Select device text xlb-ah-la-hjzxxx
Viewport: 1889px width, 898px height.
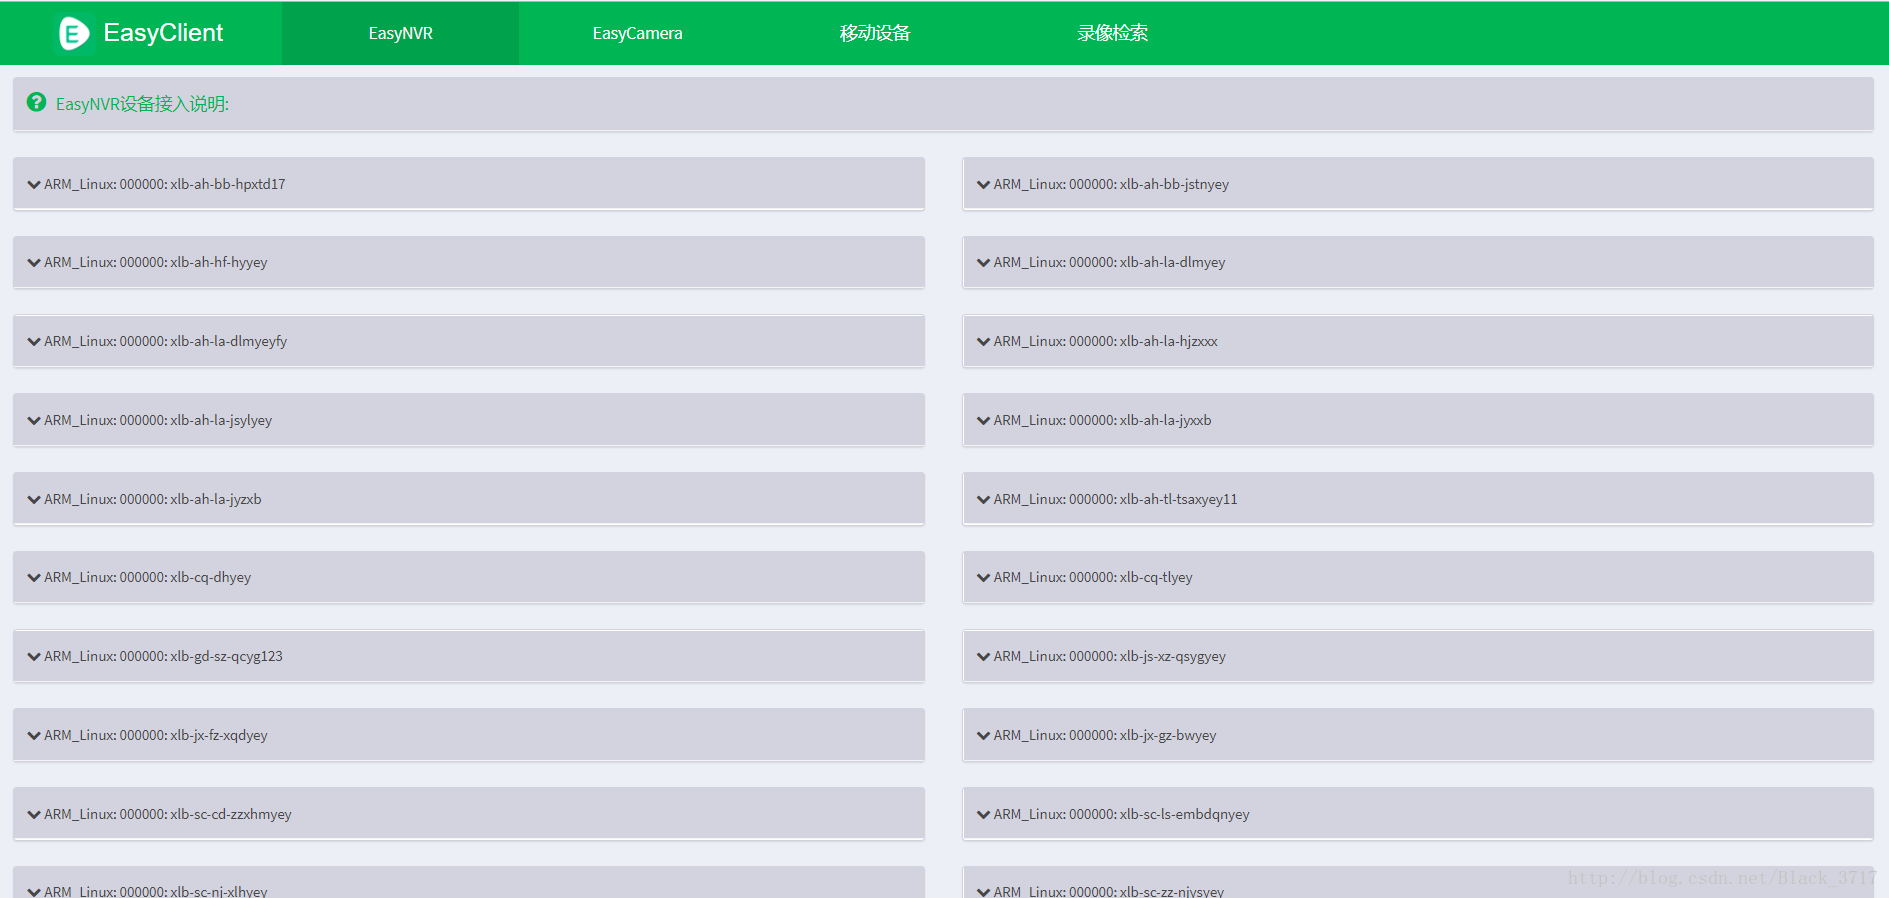(x=1169, y=341)
